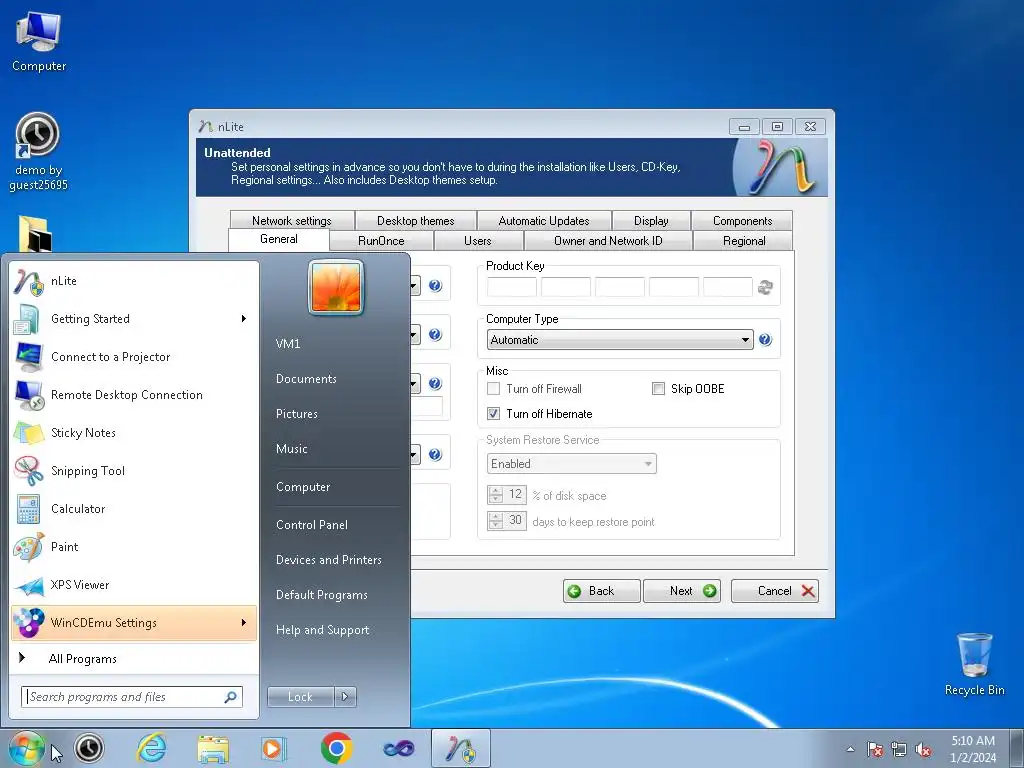Open RunOnce tab

coord(381,240)
